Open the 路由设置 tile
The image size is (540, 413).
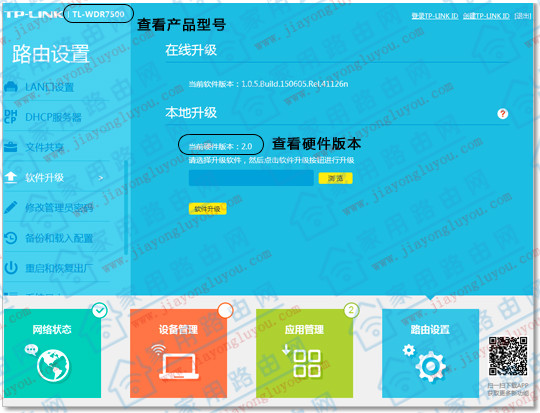[x=430, y=353]
